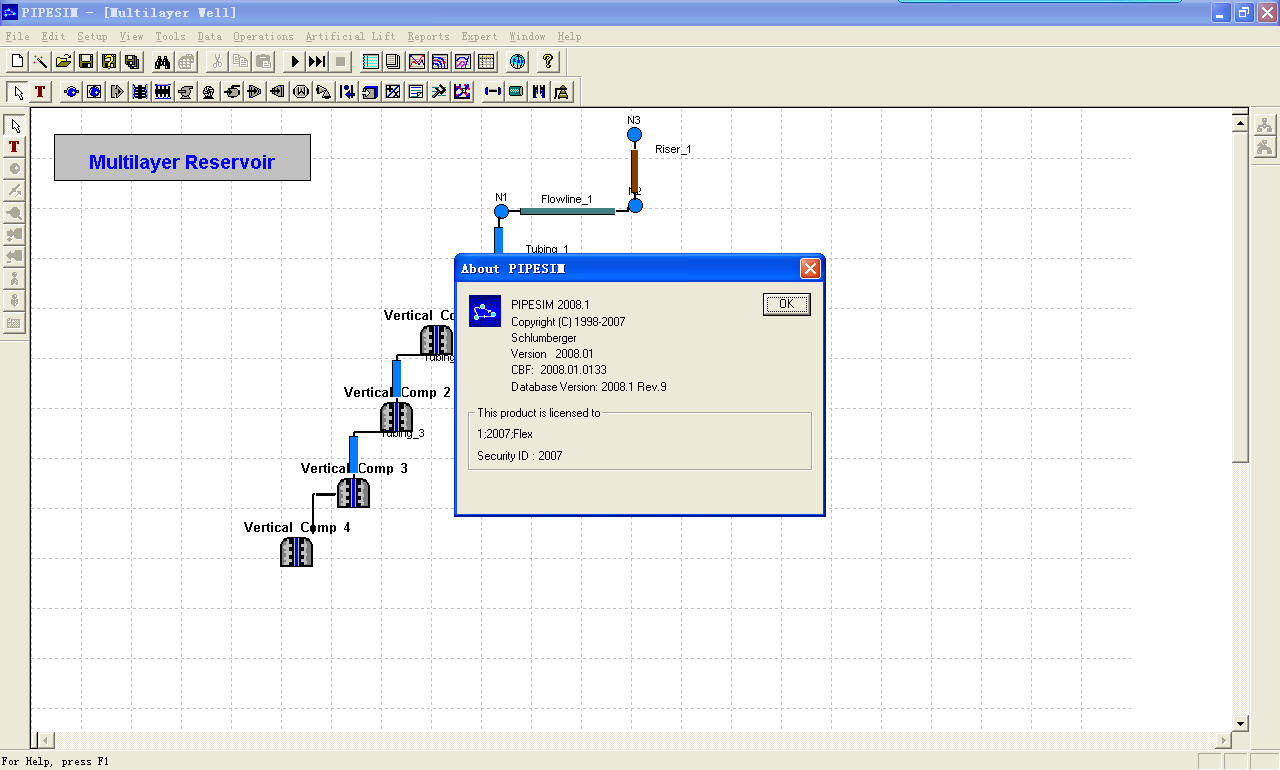Open the Help menu
Viewport: 1280px width, 770px height.
pyautogui.click(x=569, y=37)
